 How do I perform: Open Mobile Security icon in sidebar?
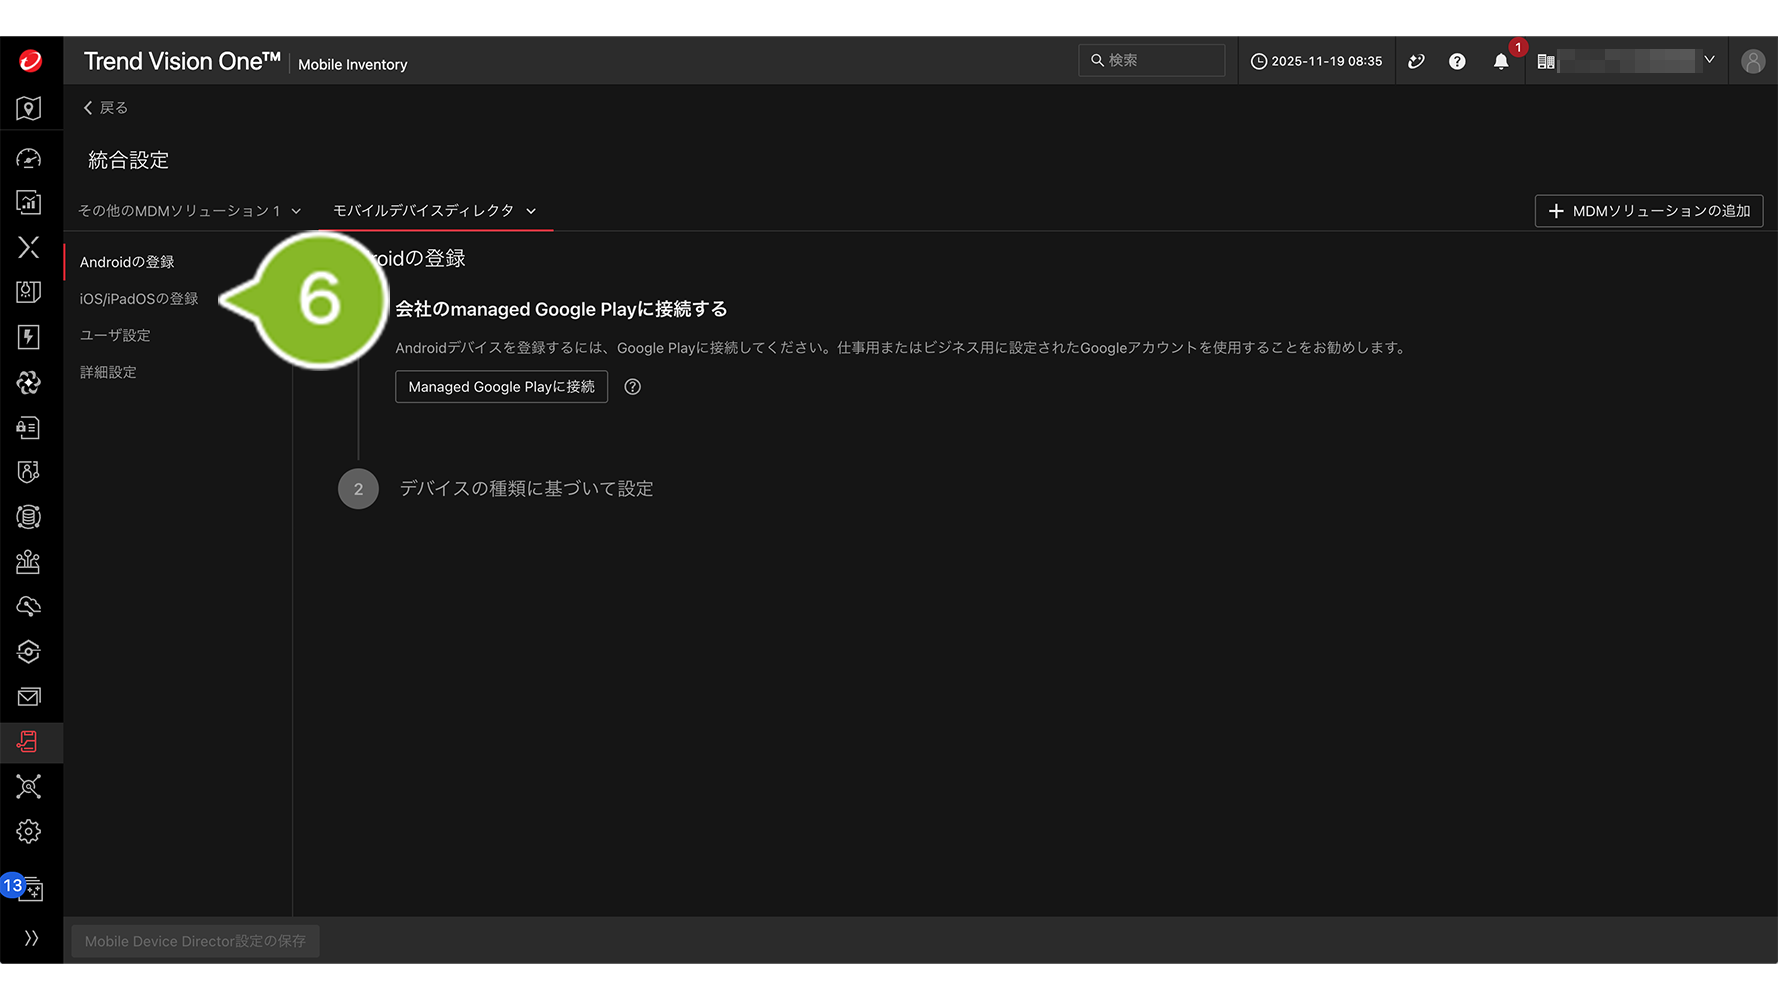tap(29, 742)
